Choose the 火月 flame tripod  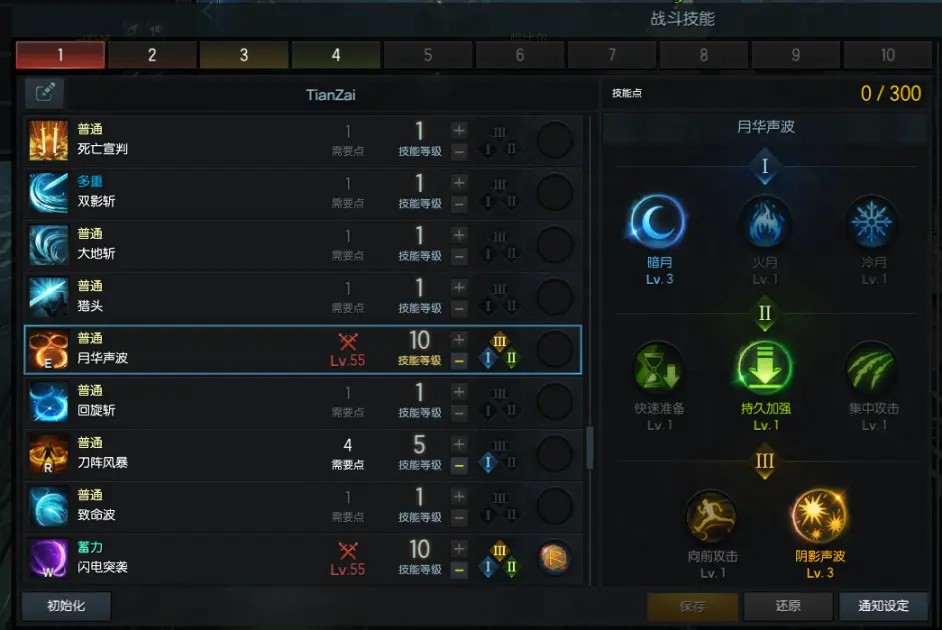point(765,223)
